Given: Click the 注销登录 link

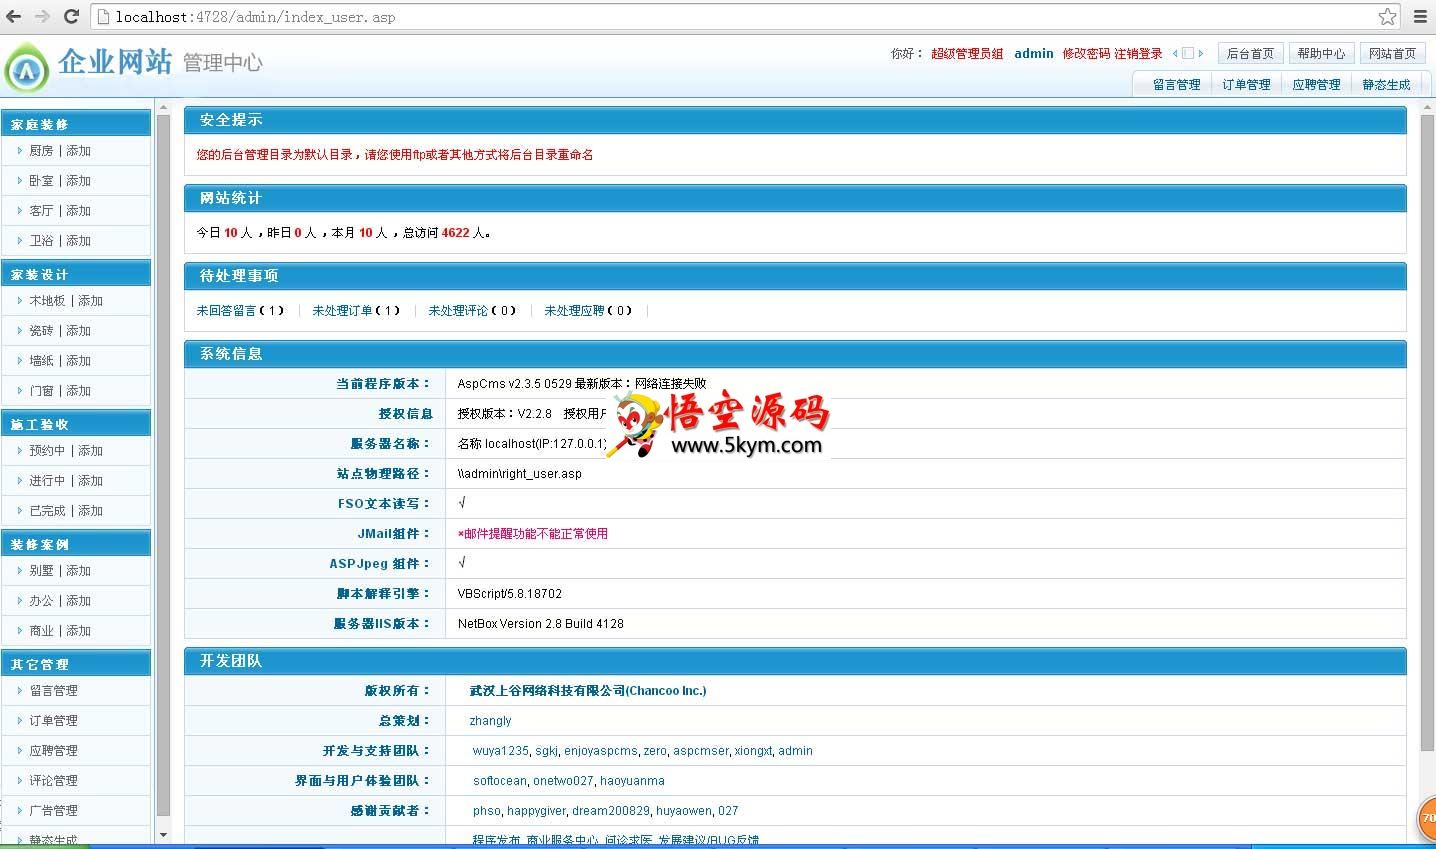Looking at the screenshot, I should point(1138,54).
